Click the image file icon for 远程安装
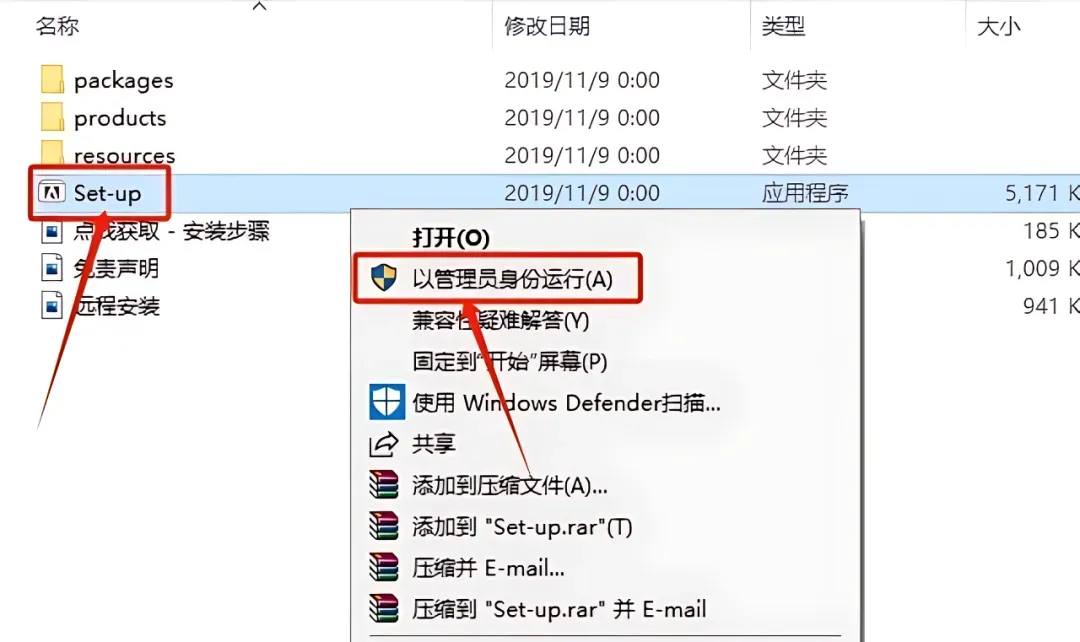This screenshot has height=642, width=1080. 52,305
